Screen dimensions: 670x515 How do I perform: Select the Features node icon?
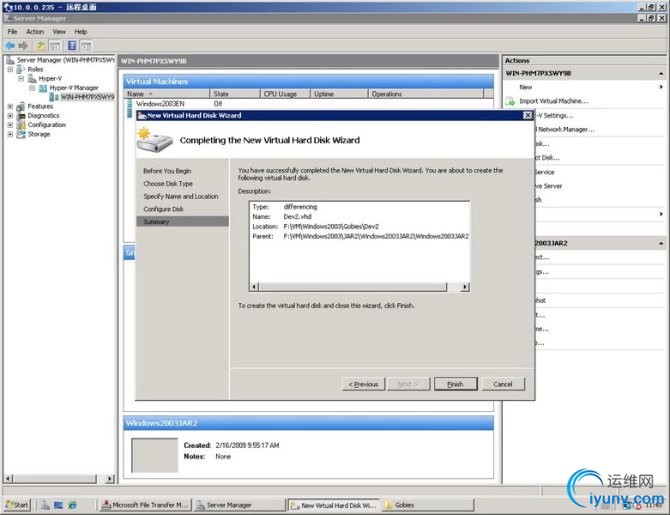pos(21,106)
